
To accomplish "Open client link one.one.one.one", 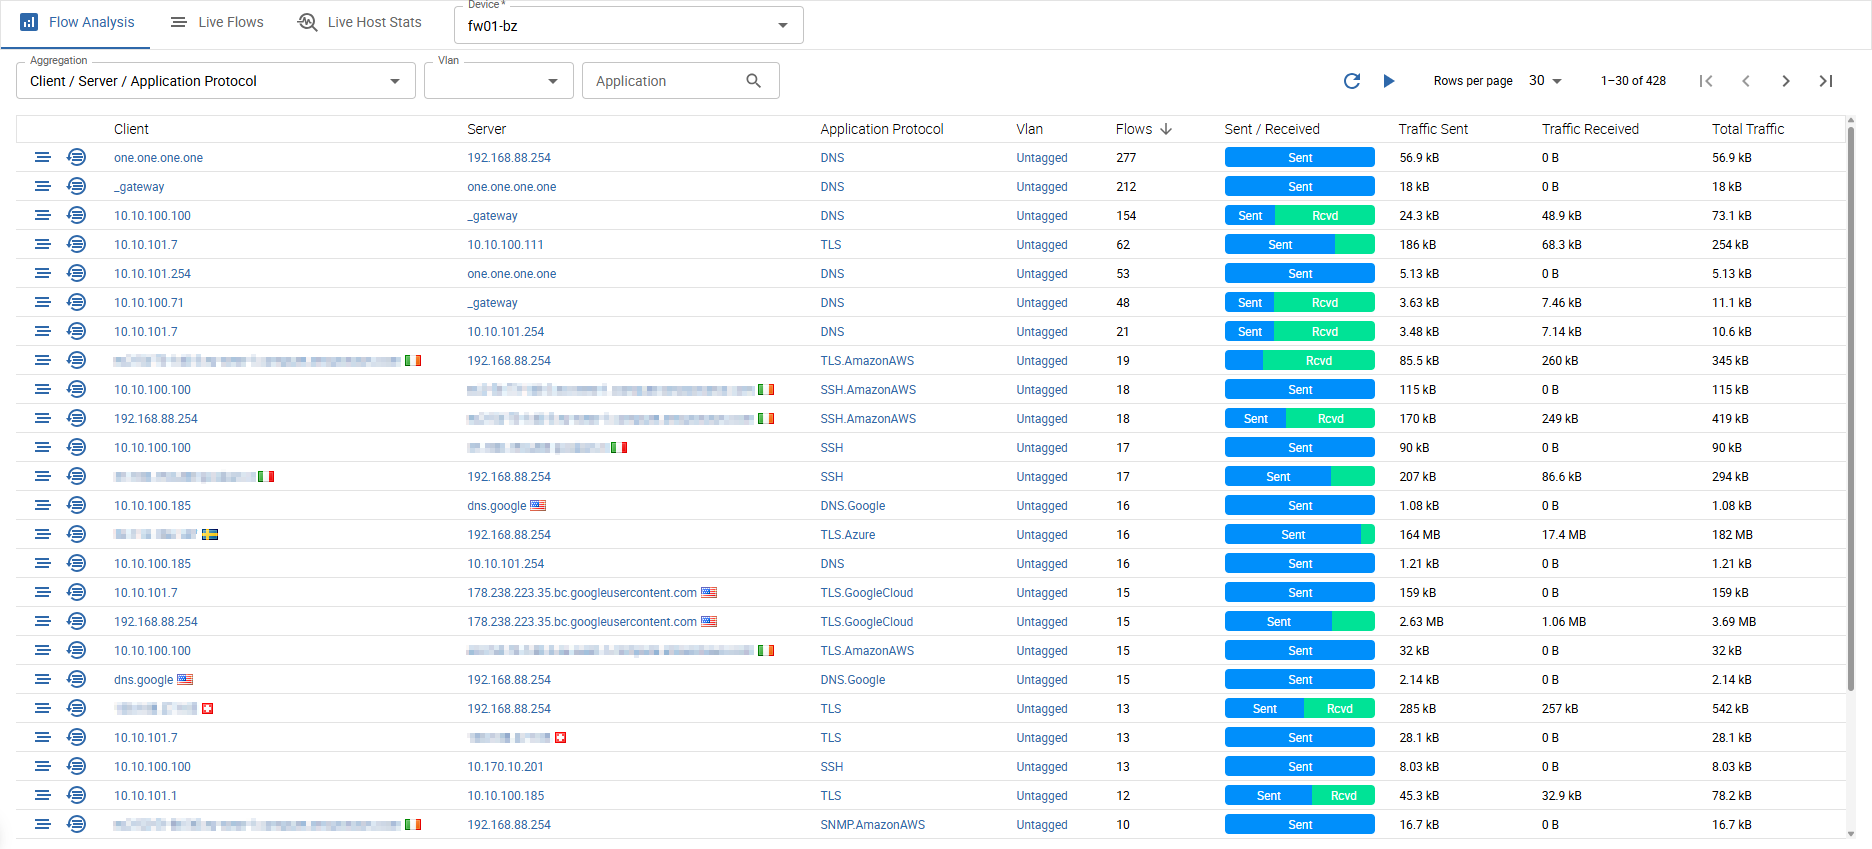I will tap(158, 158).
